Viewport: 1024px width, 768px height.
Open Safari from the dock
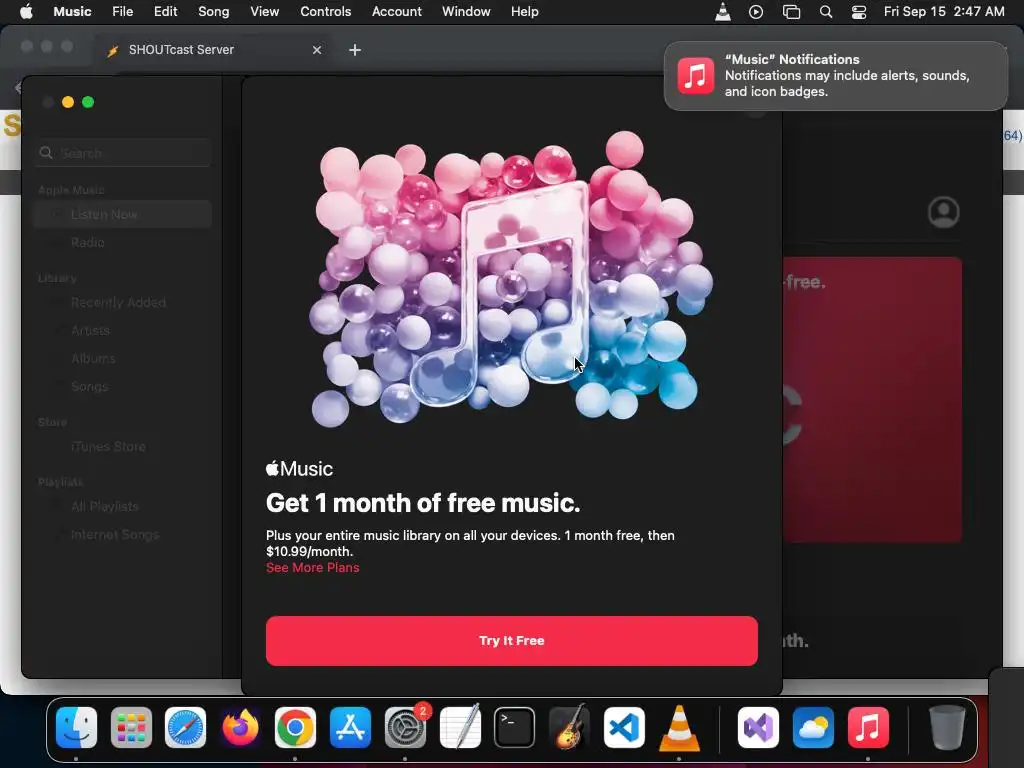tap(185, 727)
